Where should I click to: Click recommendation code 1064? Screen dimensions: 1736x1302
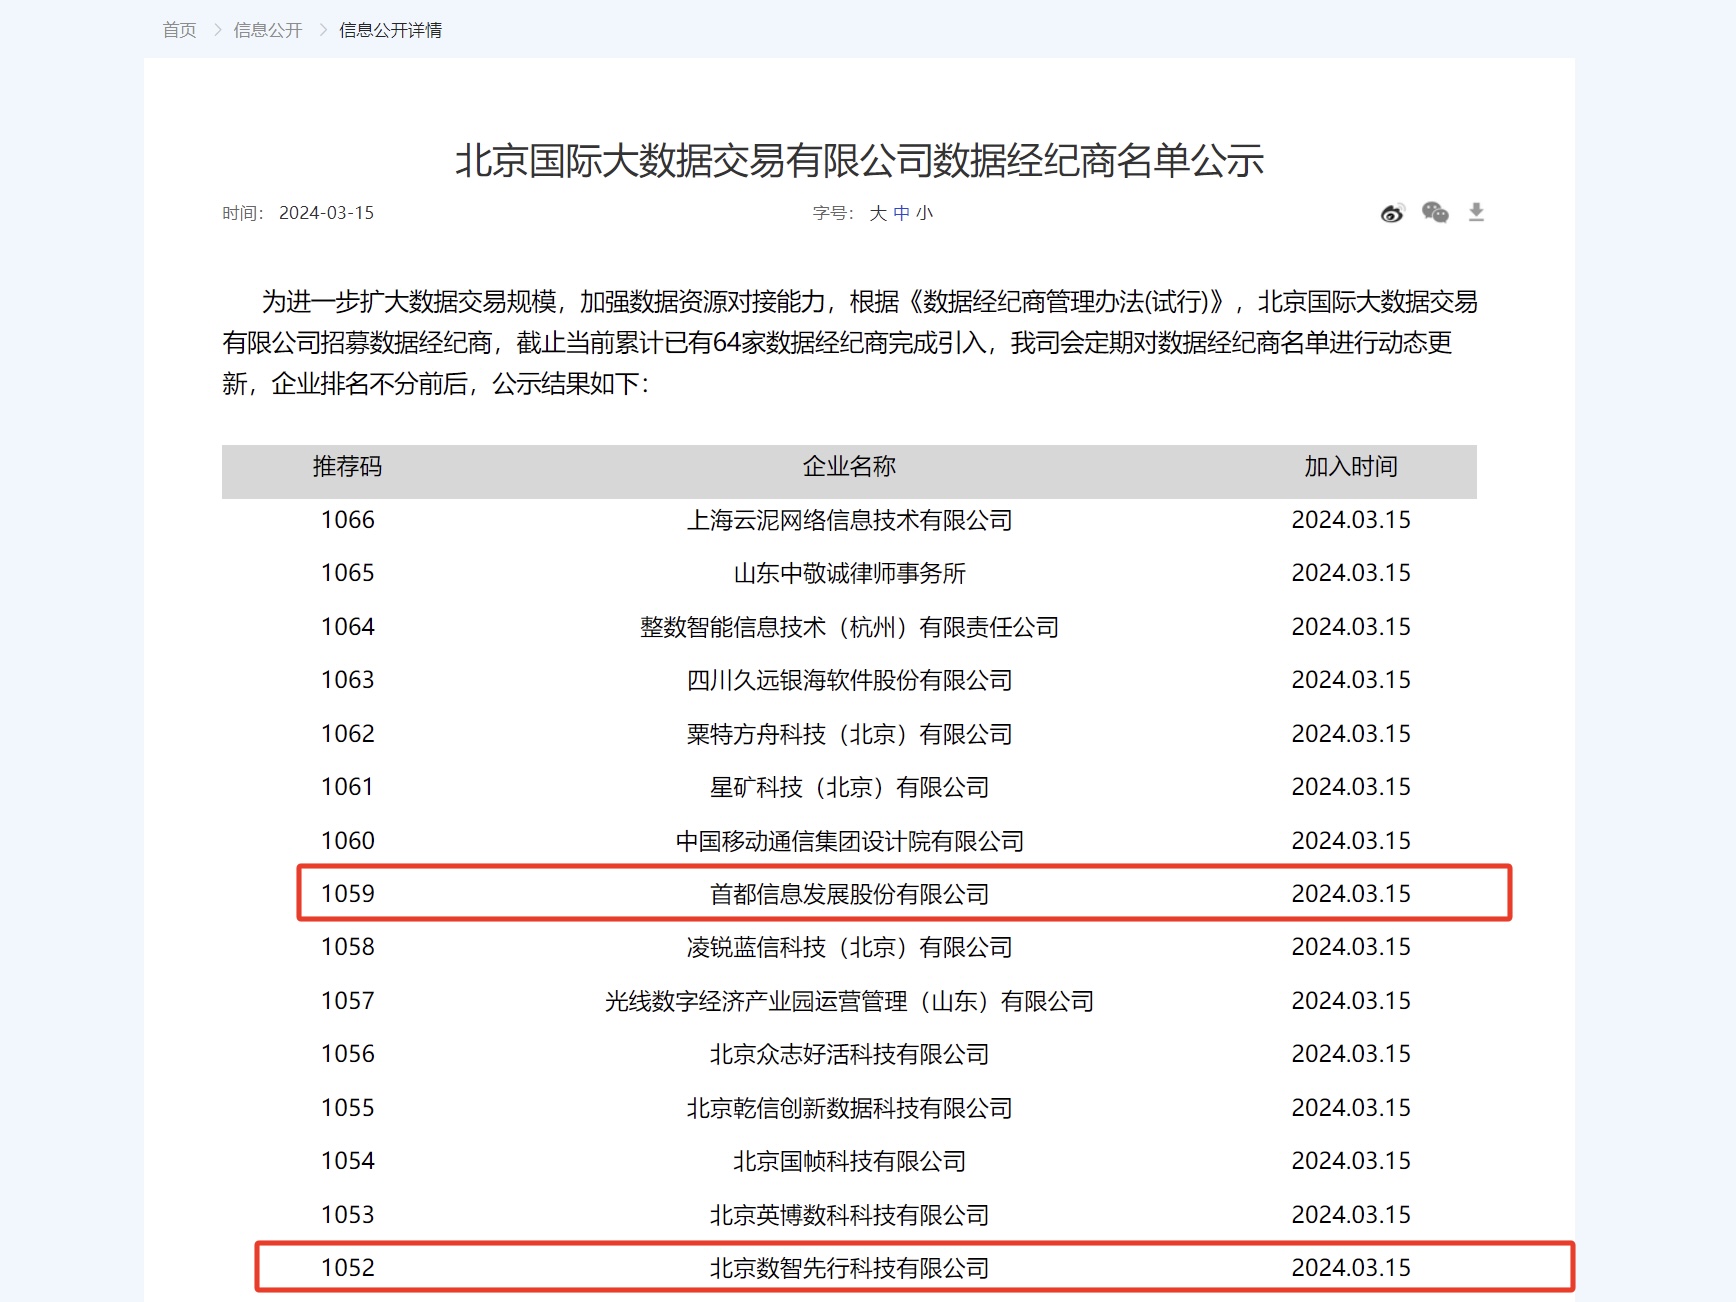point(348,627)
